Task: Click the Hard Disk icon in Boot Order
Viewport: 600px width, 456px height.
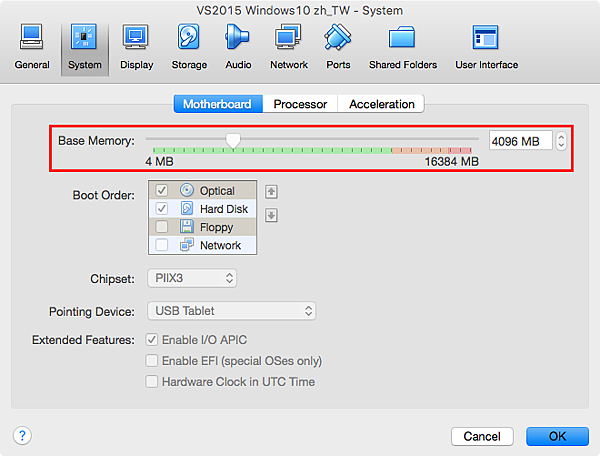Action: 187,208
